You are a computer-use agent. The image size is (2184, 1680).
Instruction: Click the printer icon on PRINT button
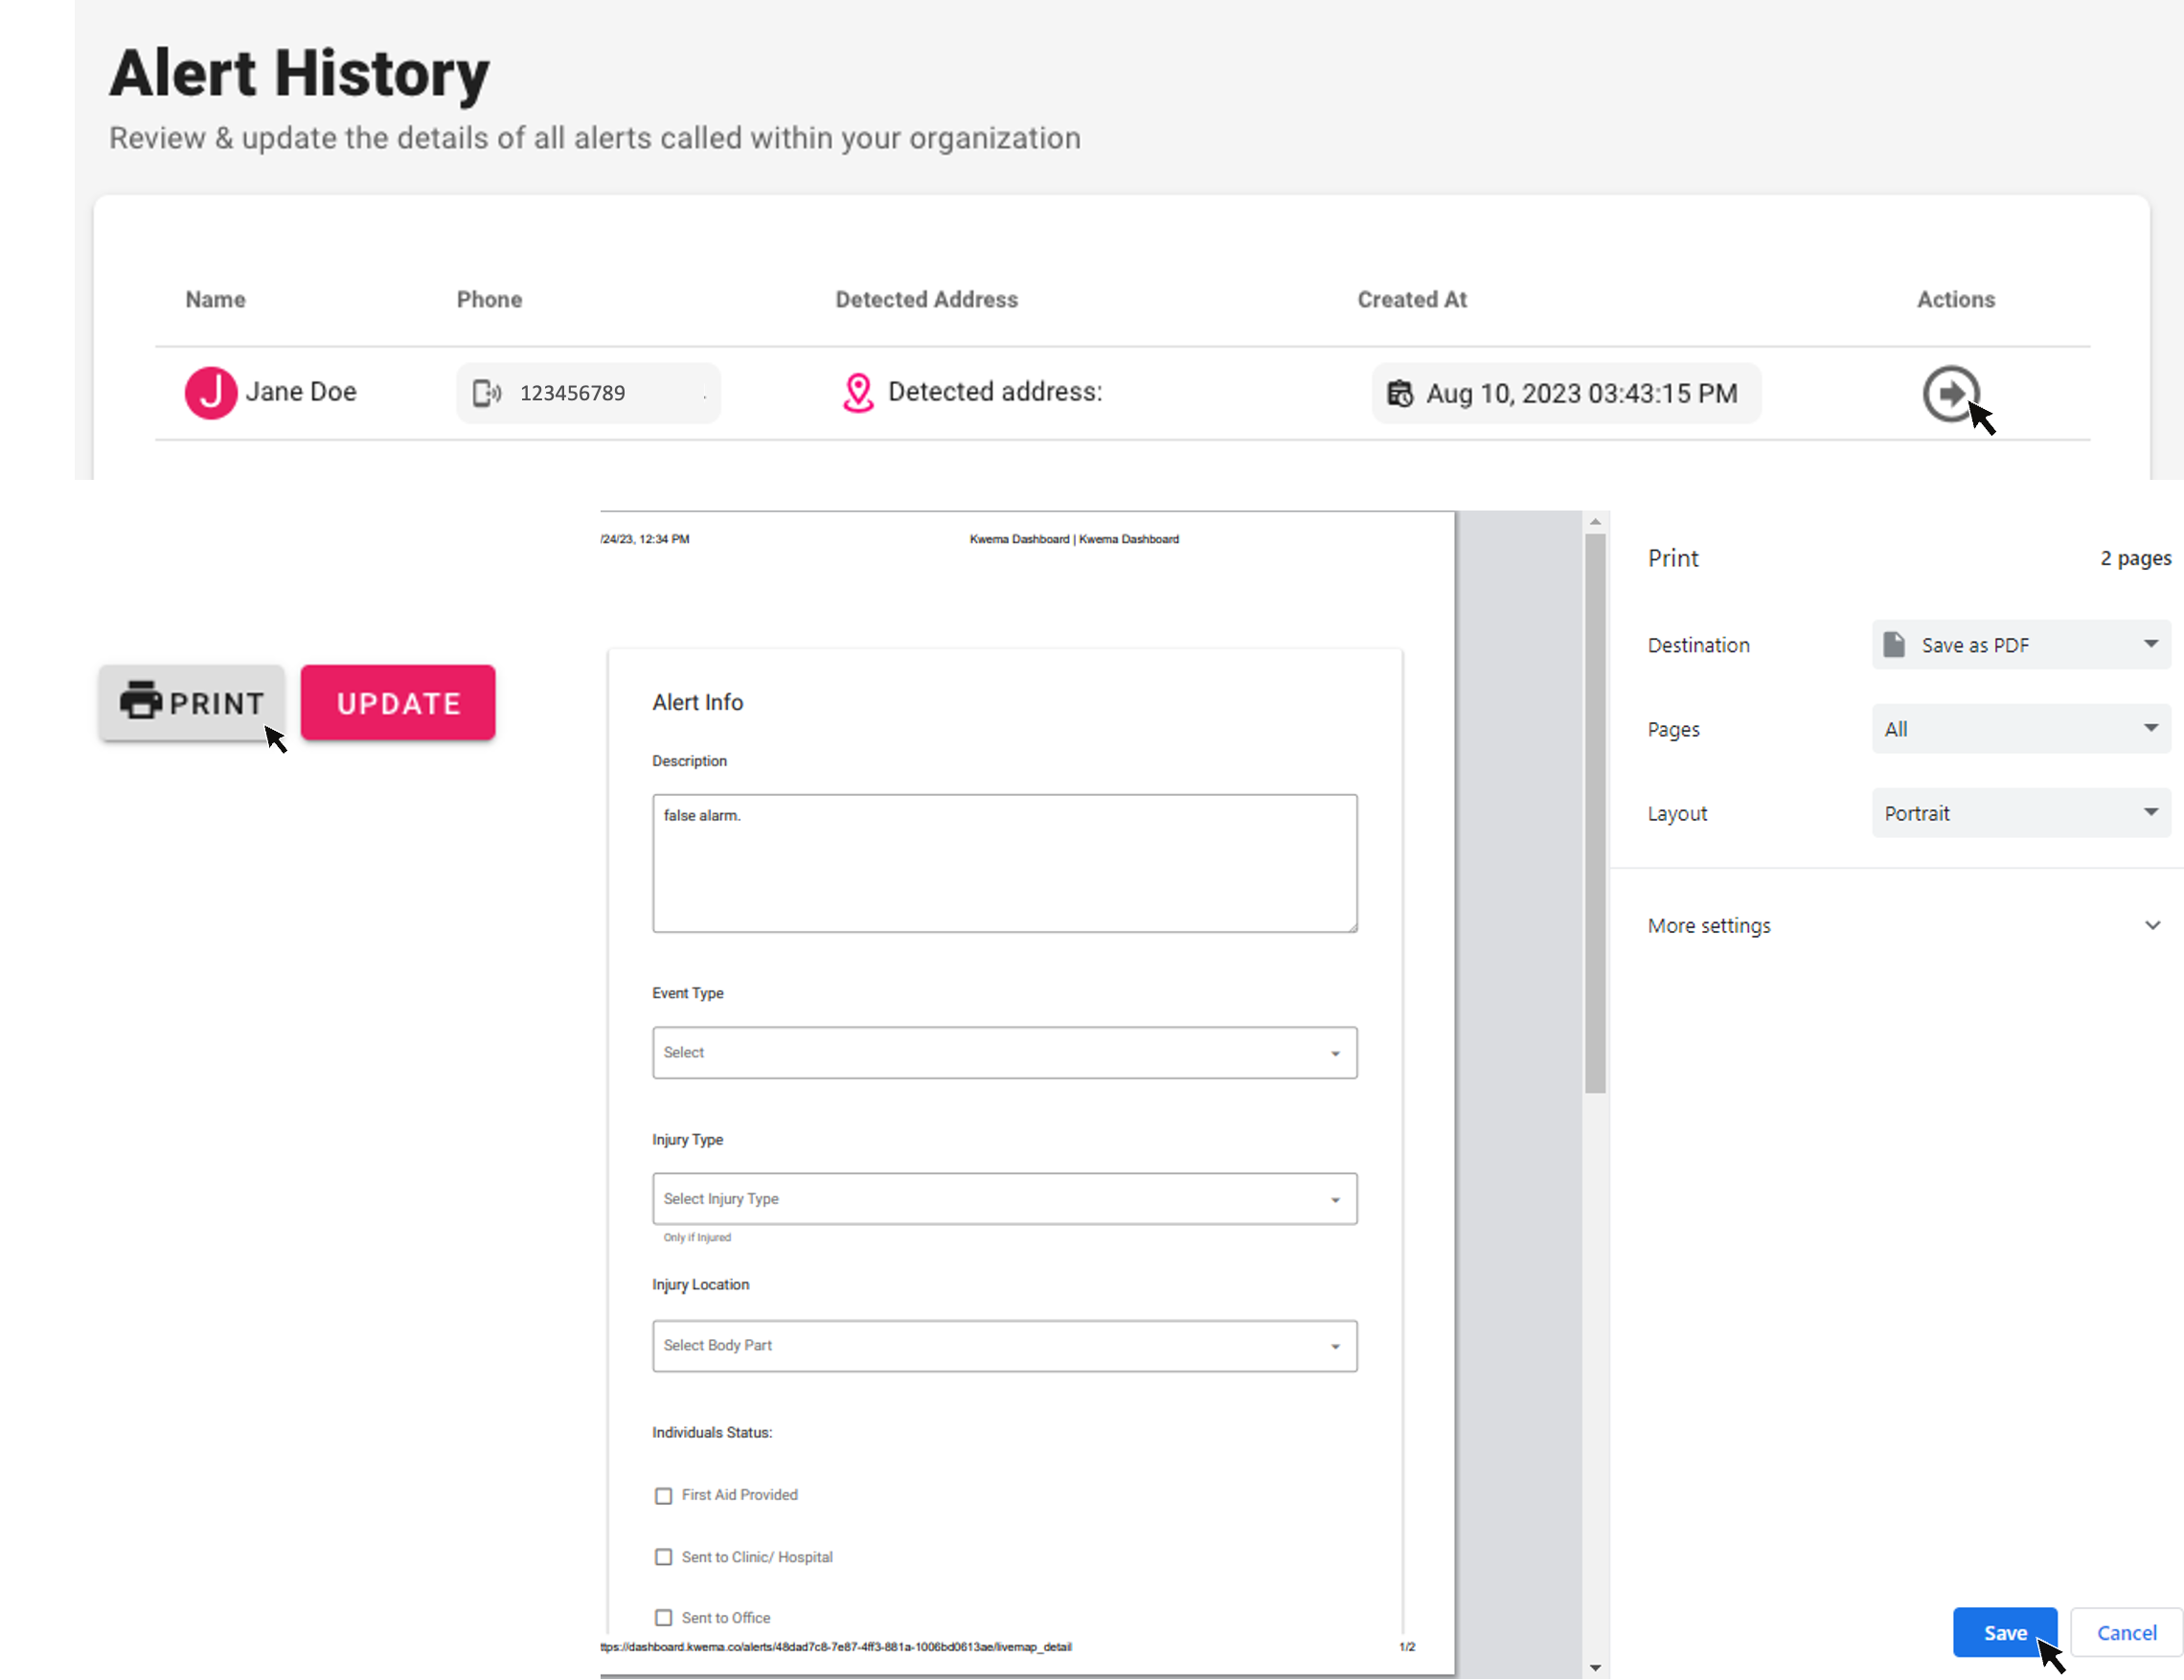[x=141, y=701]
